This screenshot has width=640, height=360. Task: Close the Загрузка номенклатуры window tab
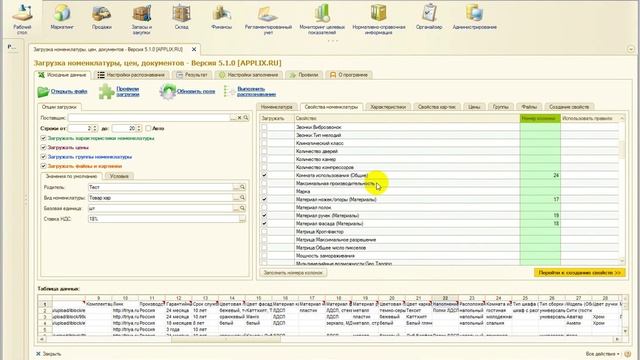coord(194,49)
